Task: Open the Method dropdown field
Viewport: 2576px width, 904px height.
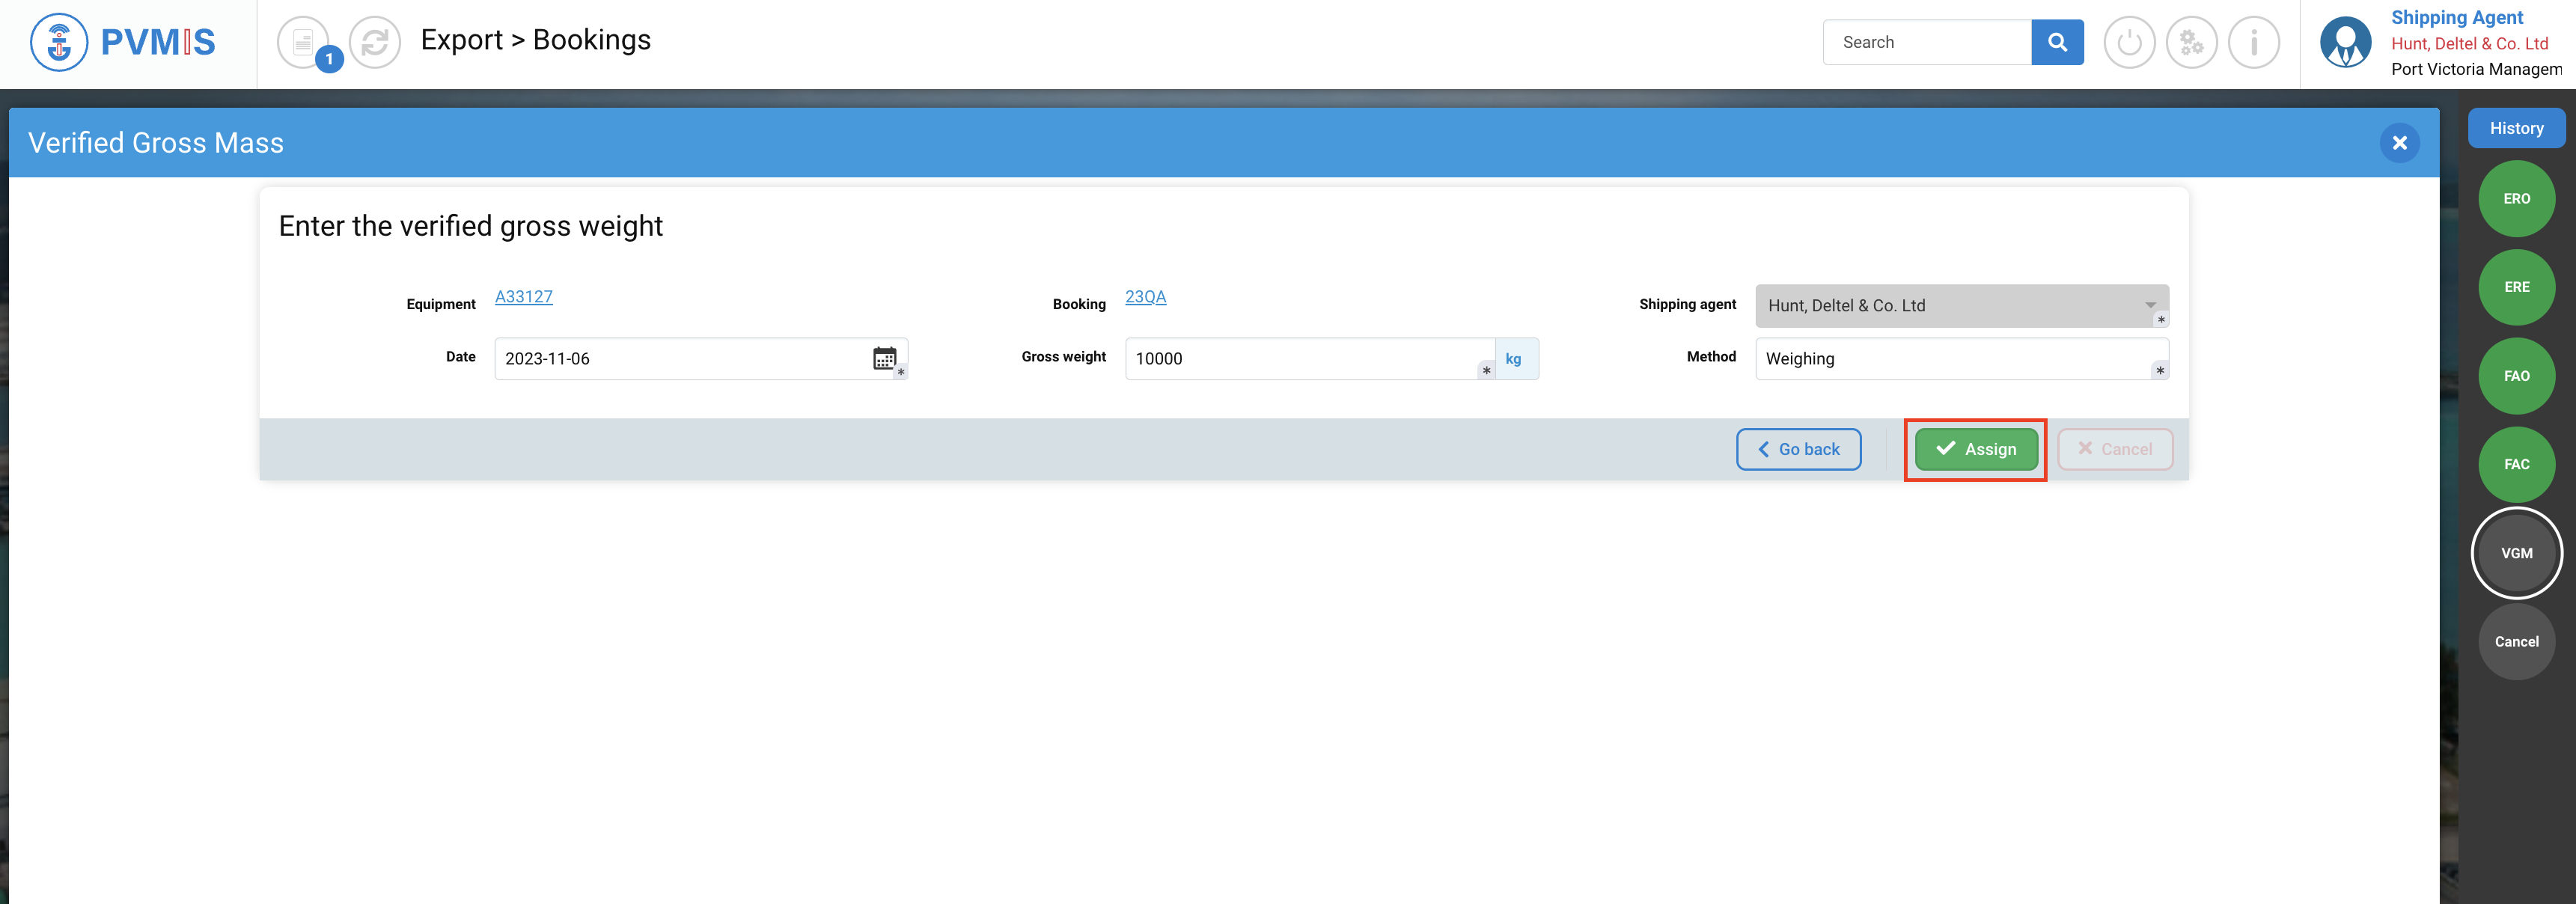Action: coord(1961,359)
